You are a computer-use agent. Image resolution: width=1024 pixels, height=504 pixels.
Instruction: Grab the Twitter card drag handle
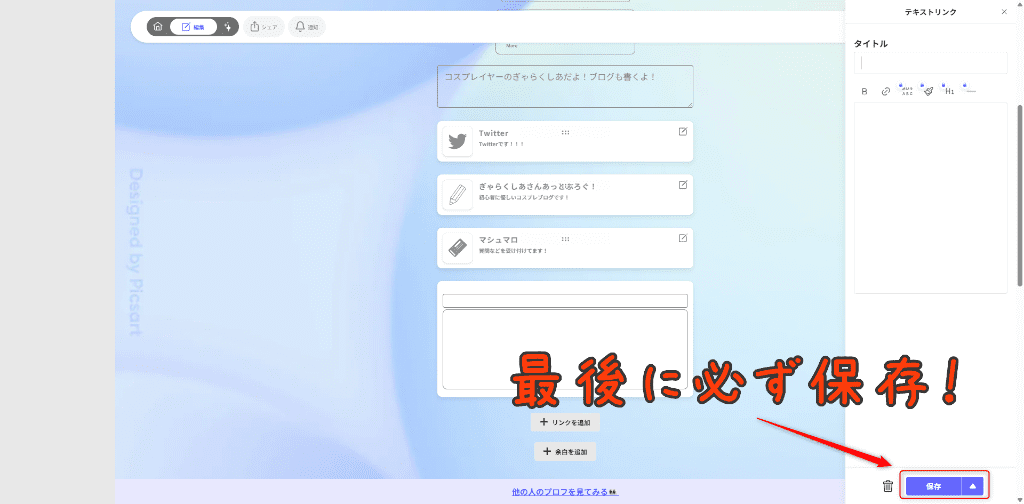click(x=566, y=132)
